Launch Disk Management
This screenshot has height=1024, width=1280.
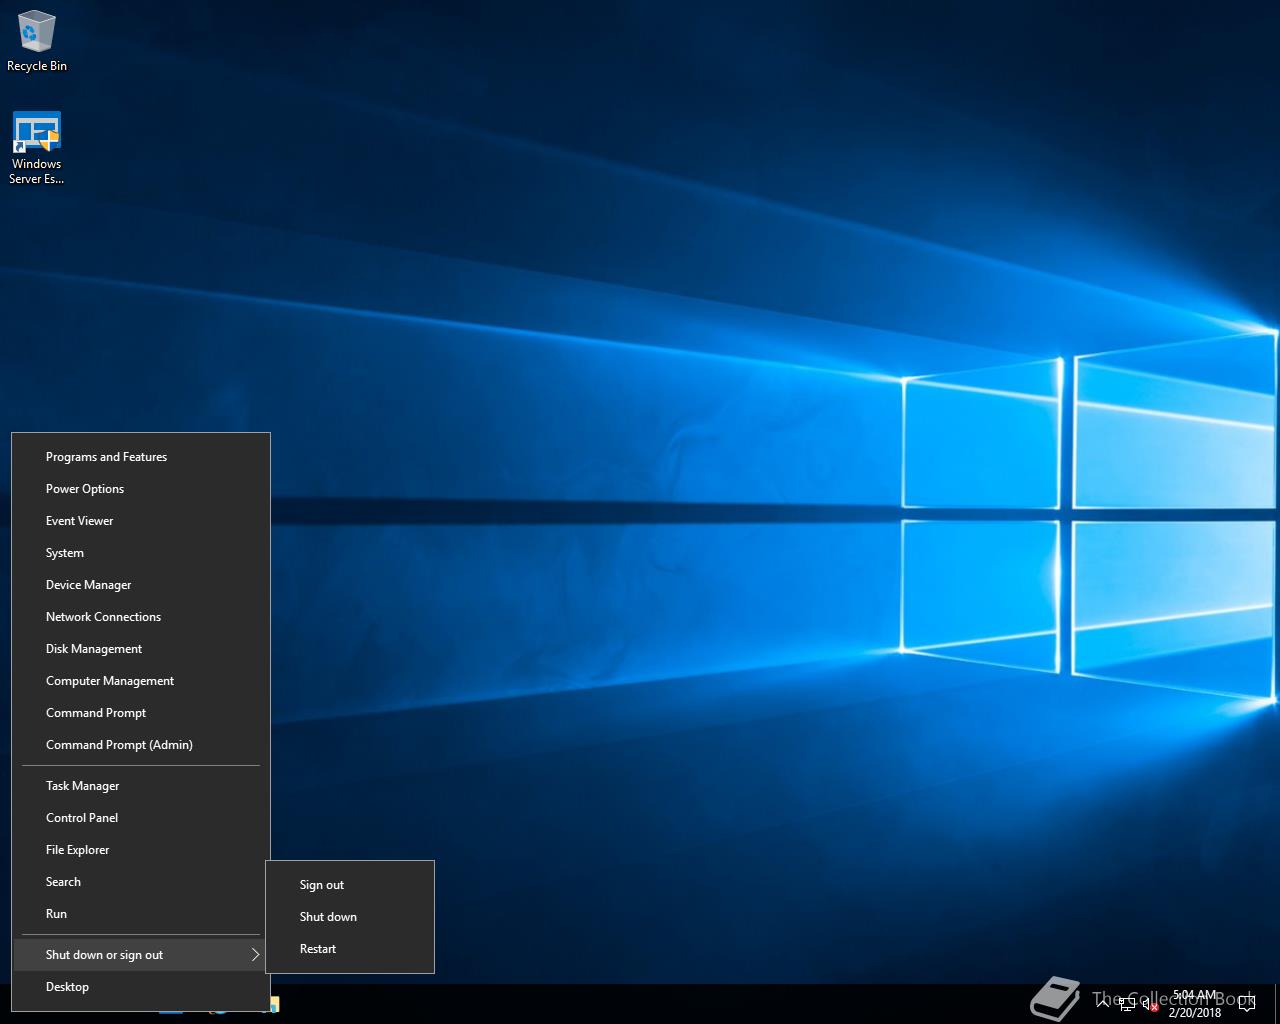(141, 649)
